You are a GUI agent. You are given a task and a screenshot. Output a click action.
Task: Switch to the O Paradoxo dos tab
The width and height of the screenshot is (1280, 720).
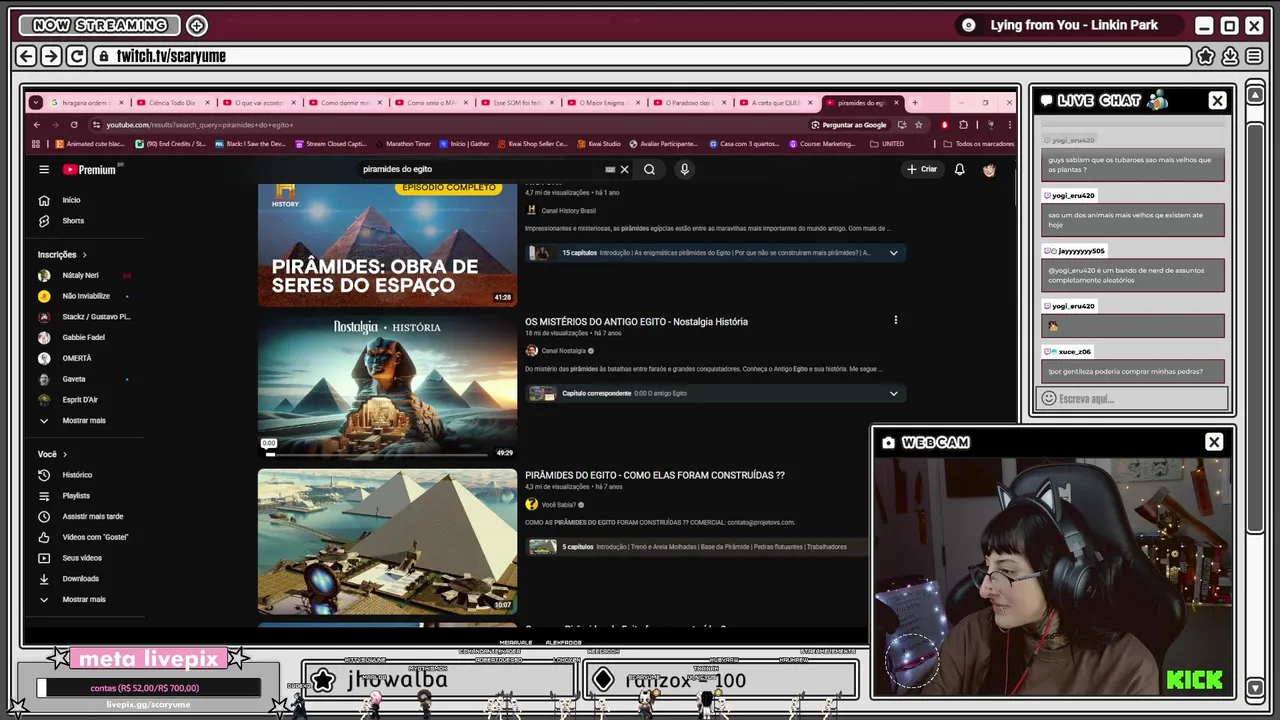click(x=688, y=103)
